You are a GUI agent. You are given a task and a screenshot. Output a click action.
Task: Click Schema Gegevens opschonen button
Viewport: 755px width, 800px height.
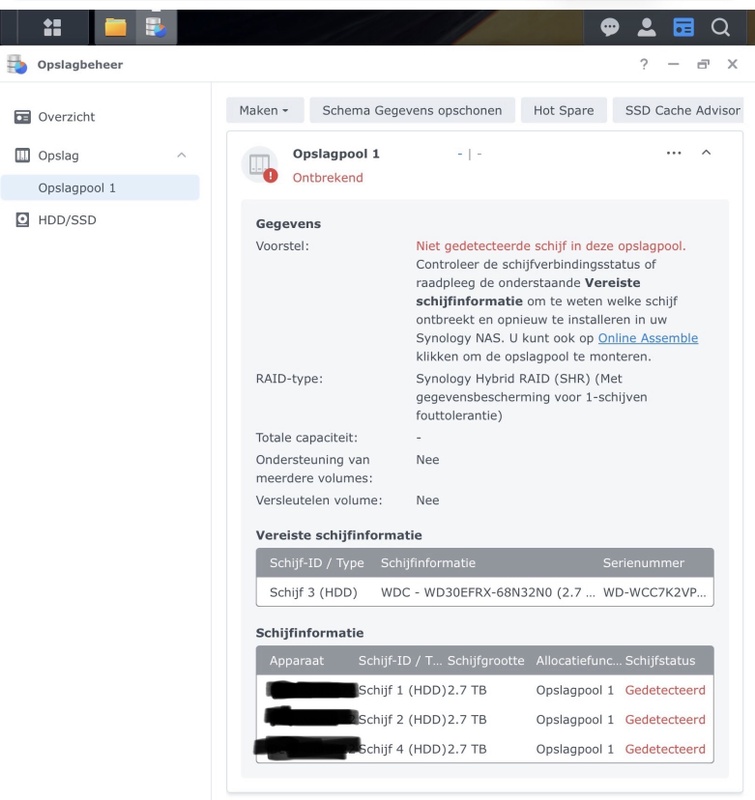tap(412, 110)
